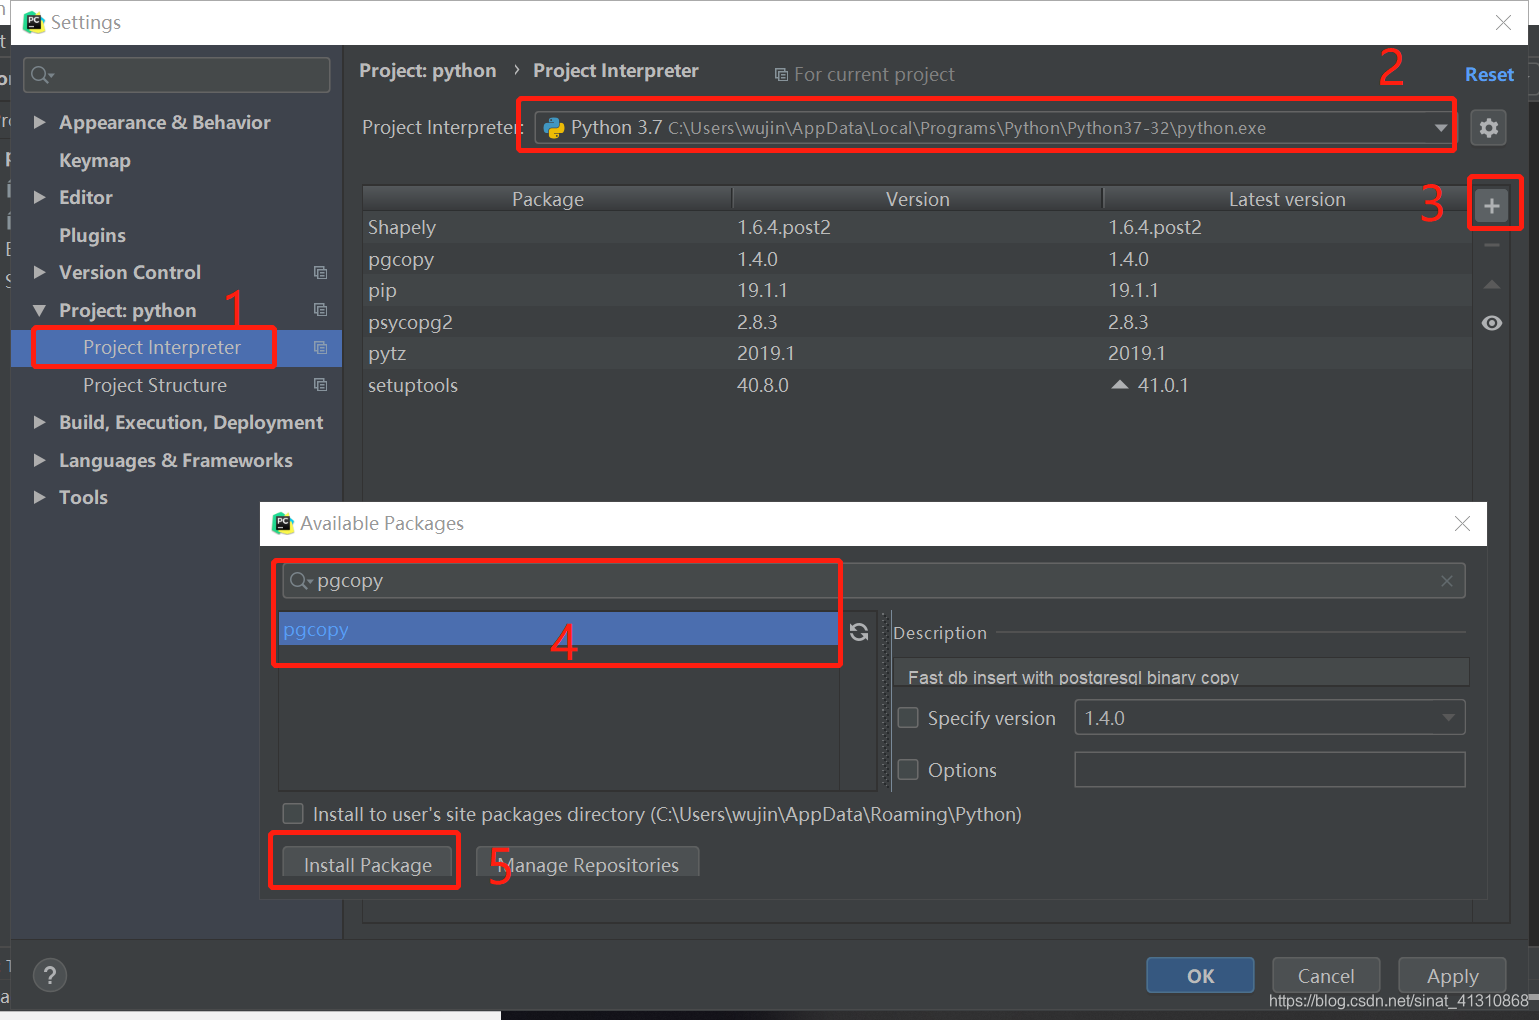
Task: Click the Install Package button
Action: point(367,865)
